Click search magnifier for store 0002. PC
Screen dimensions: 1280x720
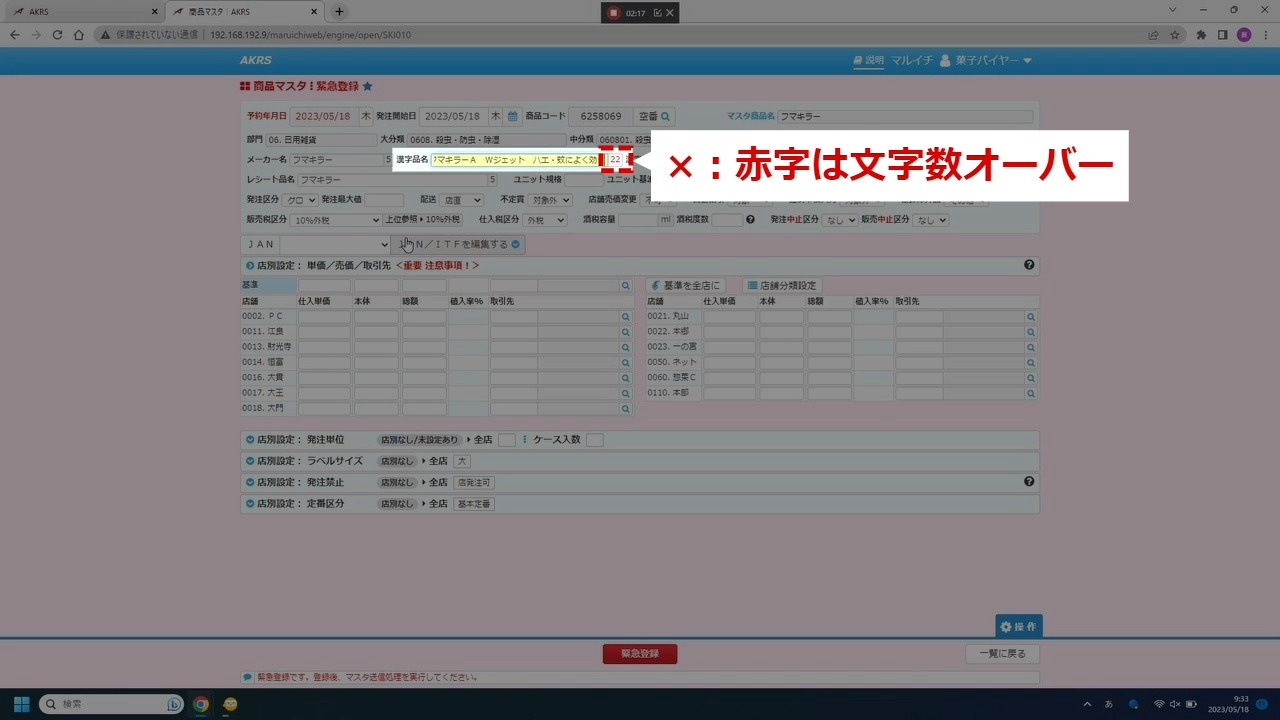point(626,317)
